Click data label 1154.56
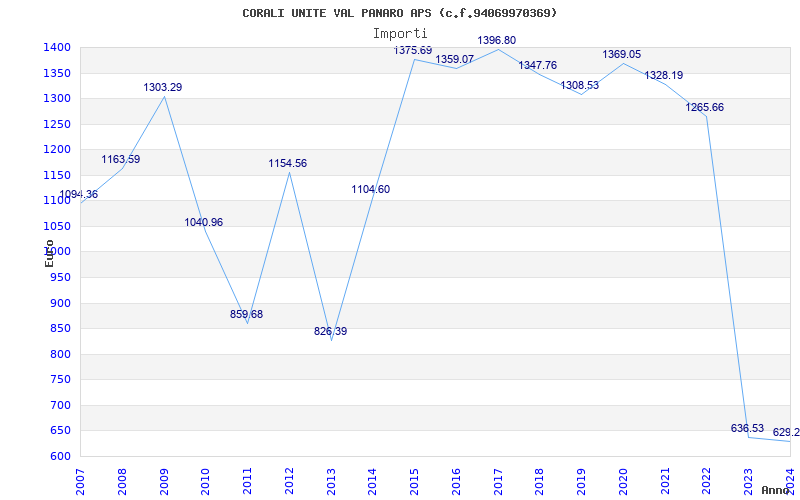The width and height of the screenshot is (800, 500). tap(288, 163)
